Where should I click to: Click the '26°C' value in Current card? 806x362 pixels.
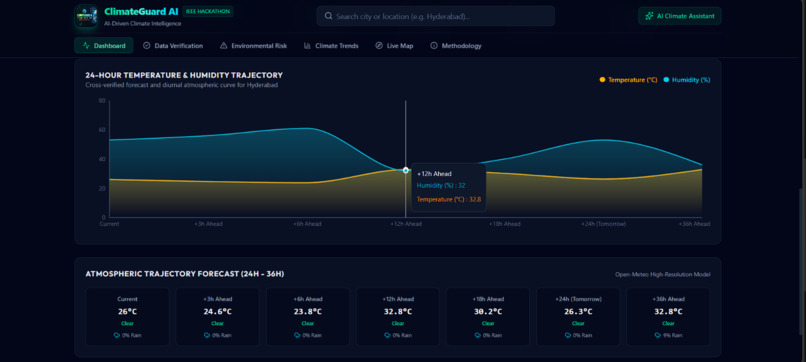coord(127,312)
